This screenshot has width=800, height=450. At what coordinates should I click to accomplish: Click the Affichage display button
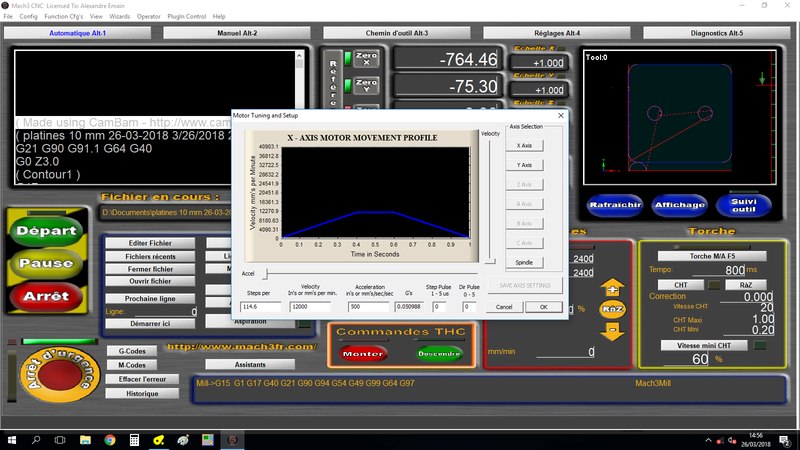coord(680,205)
